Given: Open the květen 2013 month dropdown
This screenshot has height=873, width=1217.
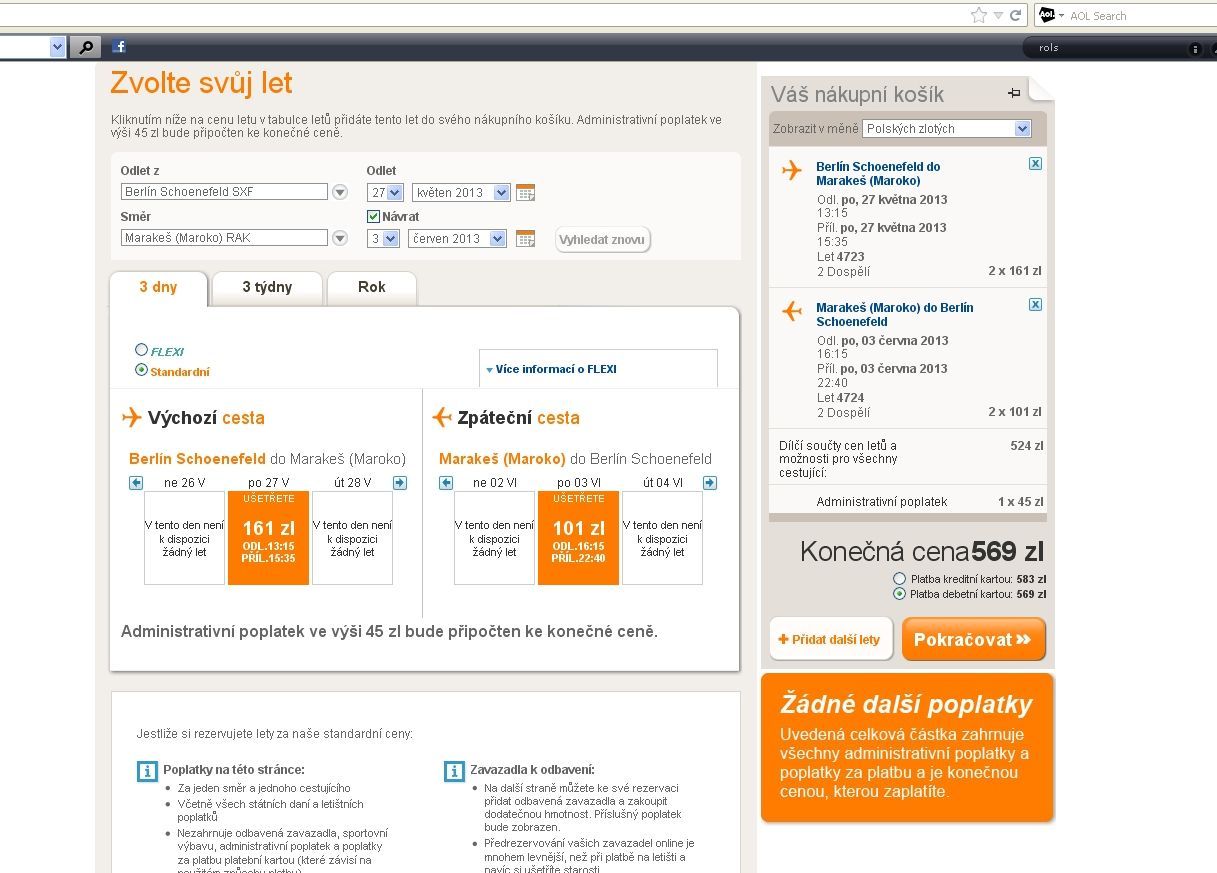Looking at the screenshot, I should (x=461, y=192).
